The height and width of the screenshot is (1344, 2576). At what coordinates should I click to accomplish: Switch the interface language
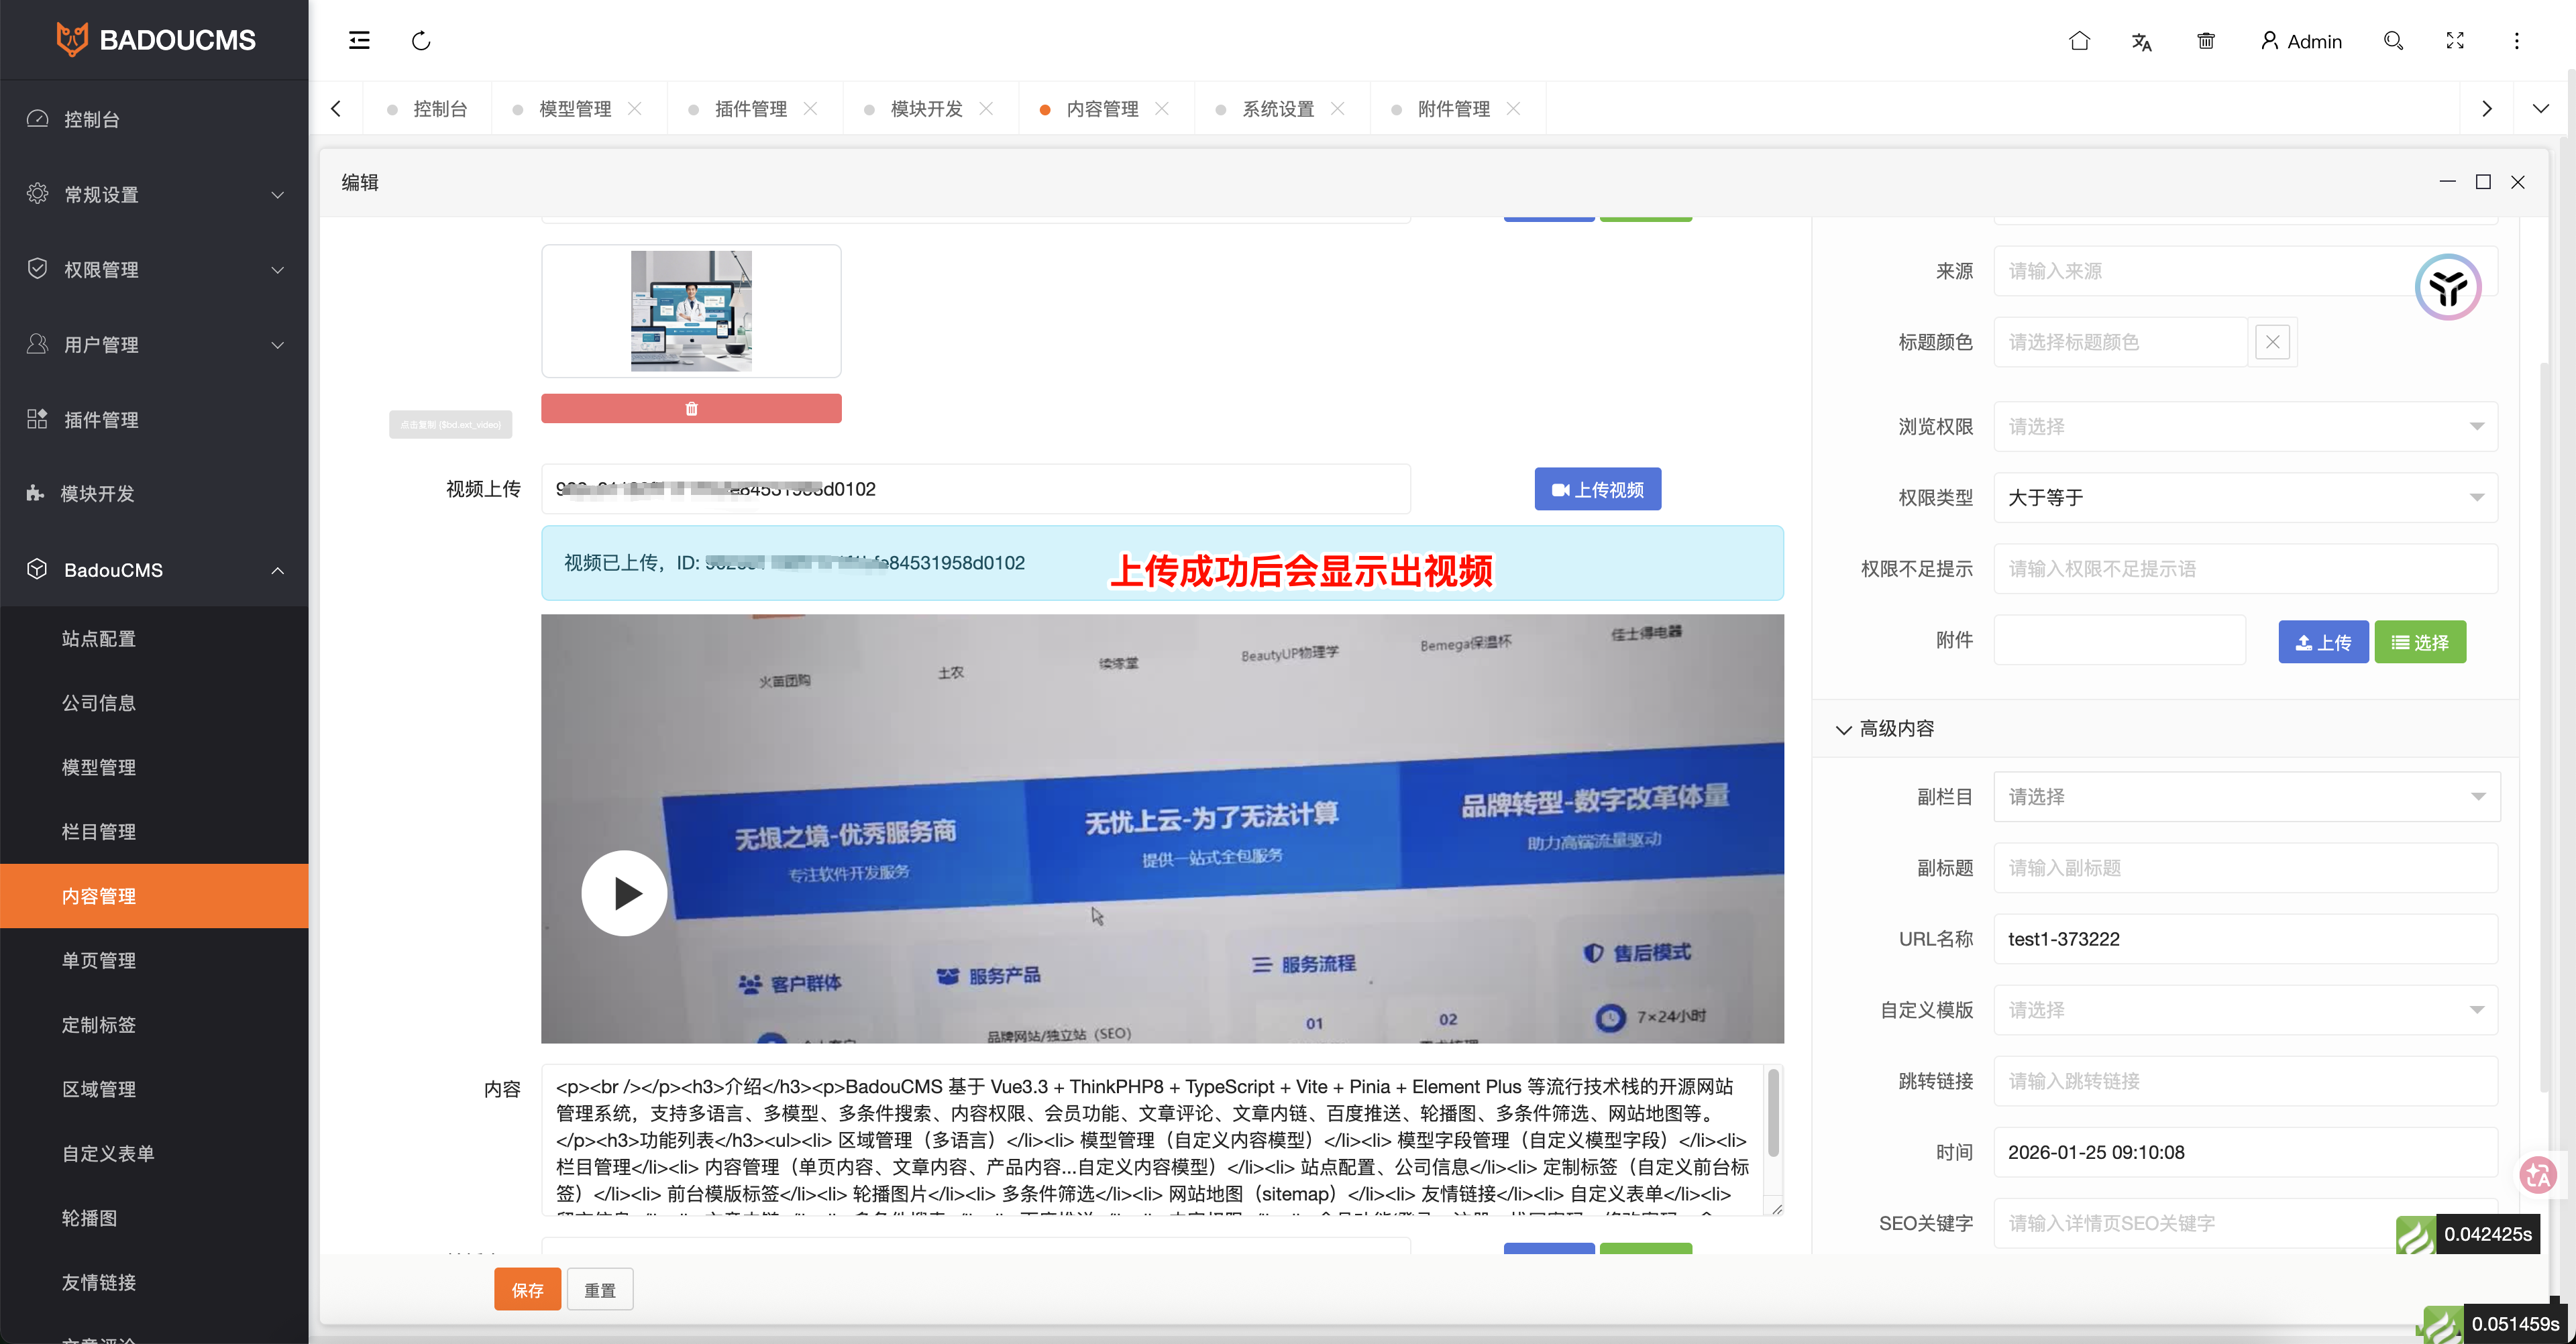pos(2141,41)
